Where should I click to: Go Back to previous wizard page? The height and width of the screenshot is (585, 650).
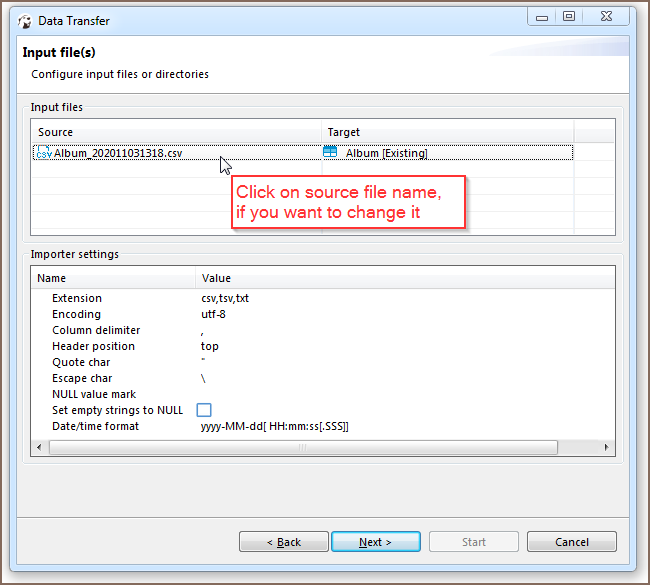tap(284, 542)
